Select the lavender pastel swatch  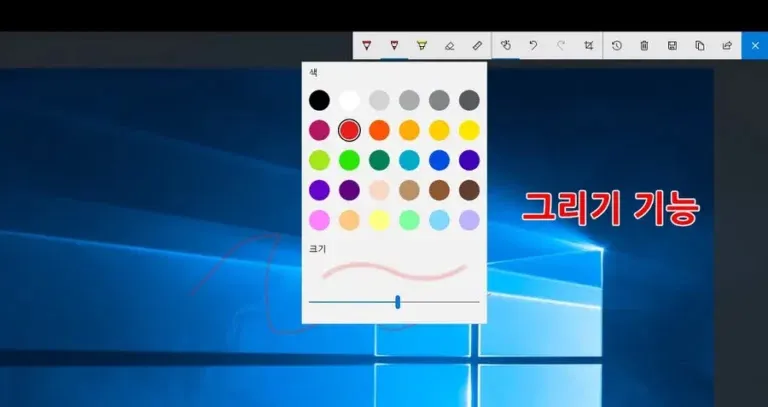[469, 220]
